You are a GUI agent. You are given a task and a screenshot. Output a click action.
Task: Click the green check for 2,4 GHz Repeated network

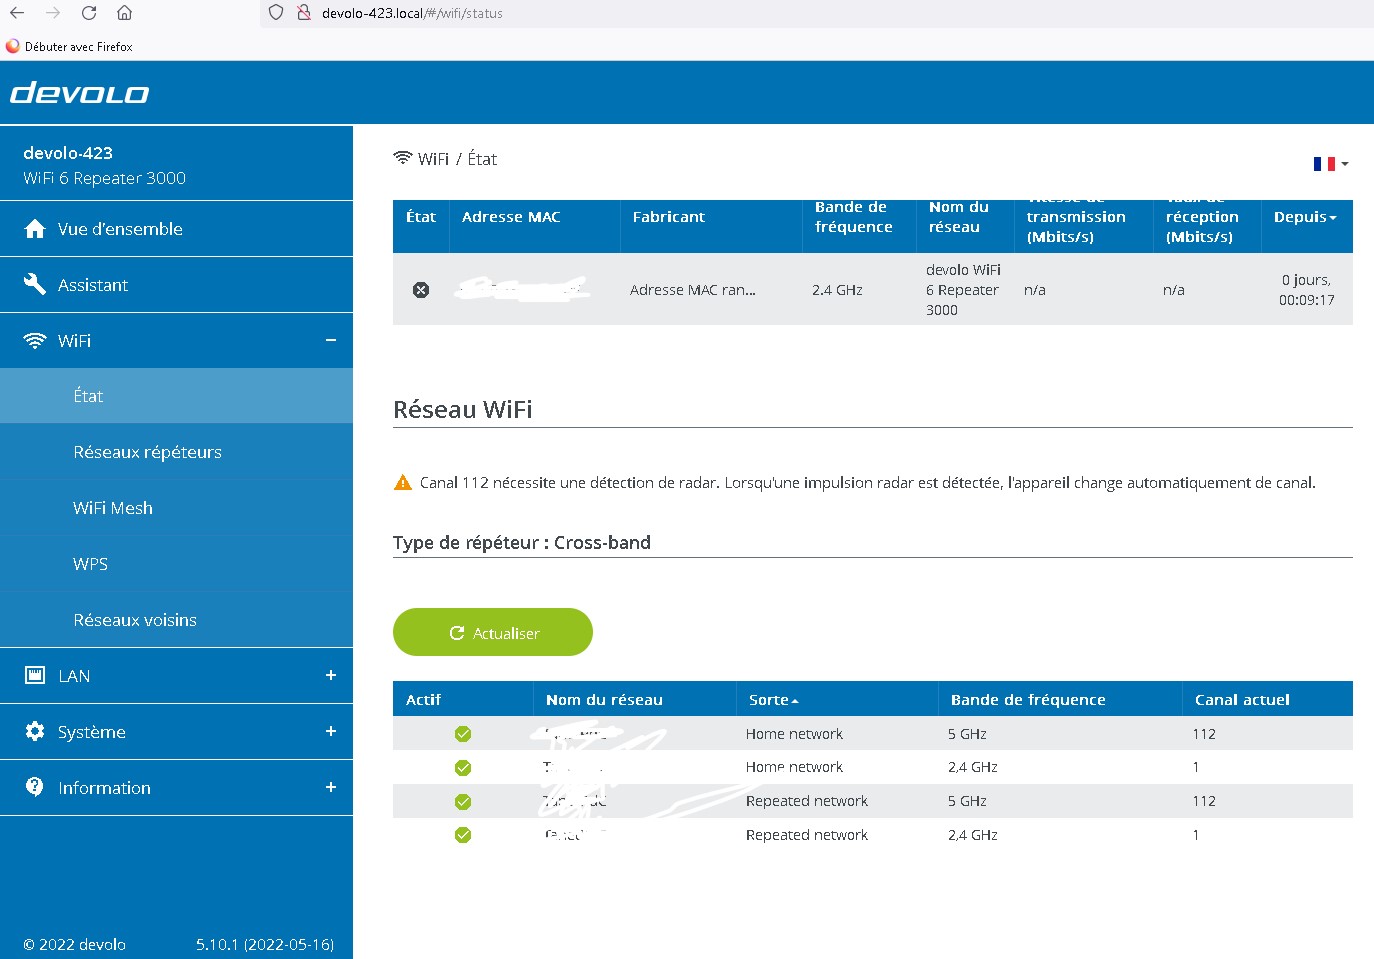click(463, 835)
